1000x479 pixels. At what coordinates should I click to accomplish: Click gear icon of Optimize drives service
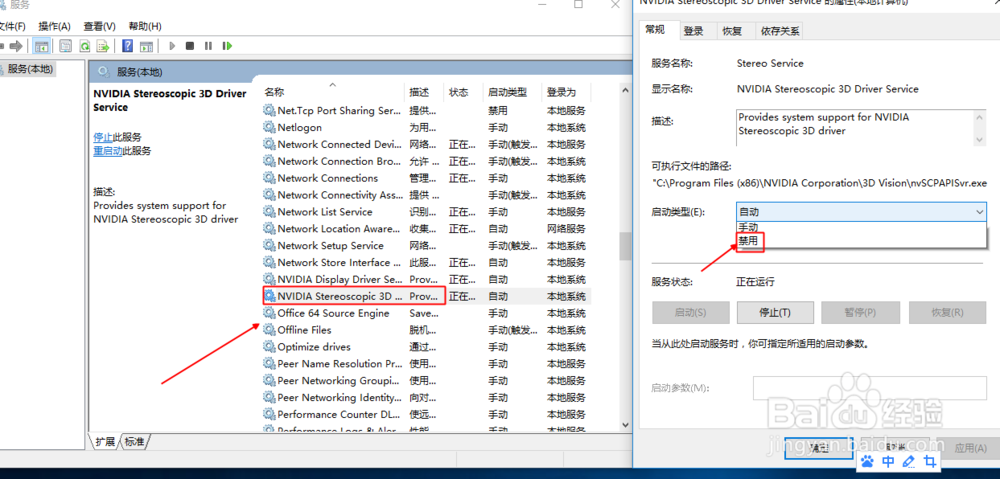coord(269,347)
